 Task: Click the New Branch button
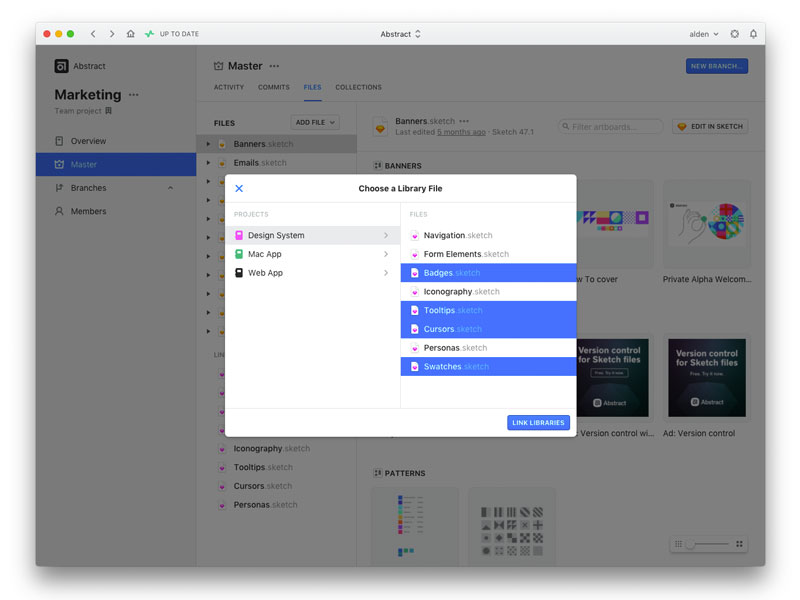(717, 66)
